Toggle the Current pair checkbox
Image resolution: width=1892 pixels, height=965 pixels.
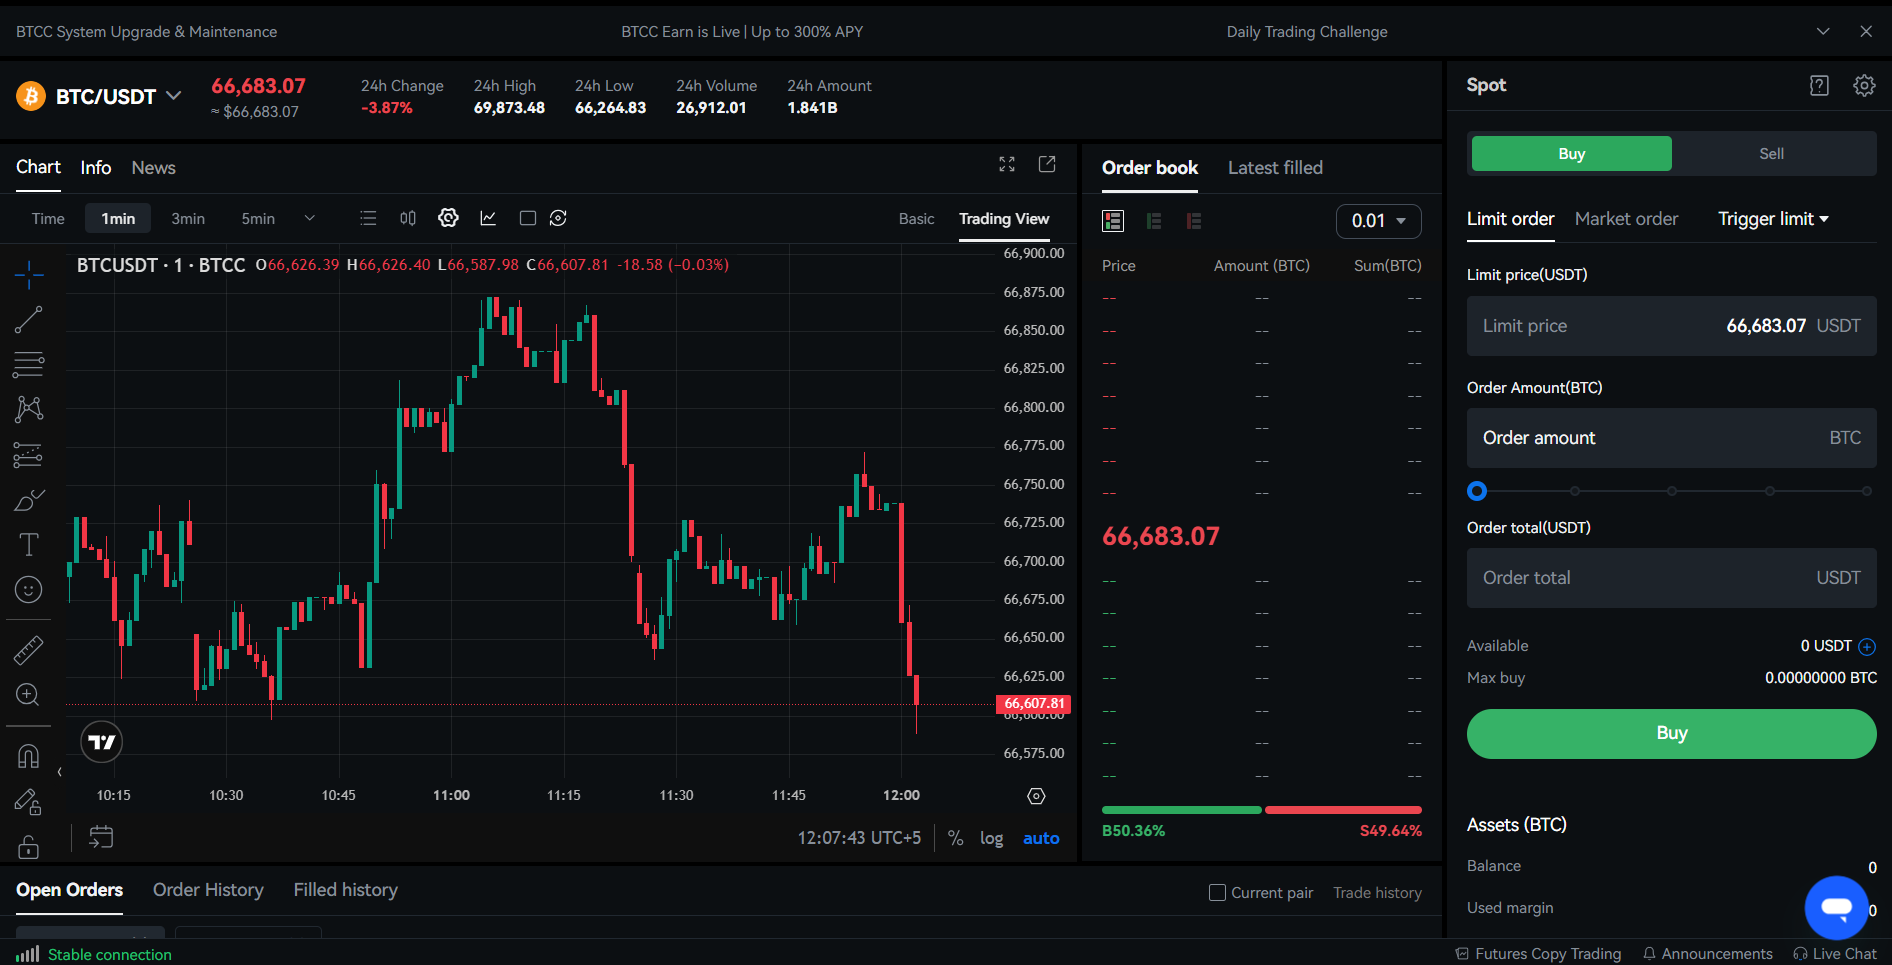click(x=1217, y=892)
